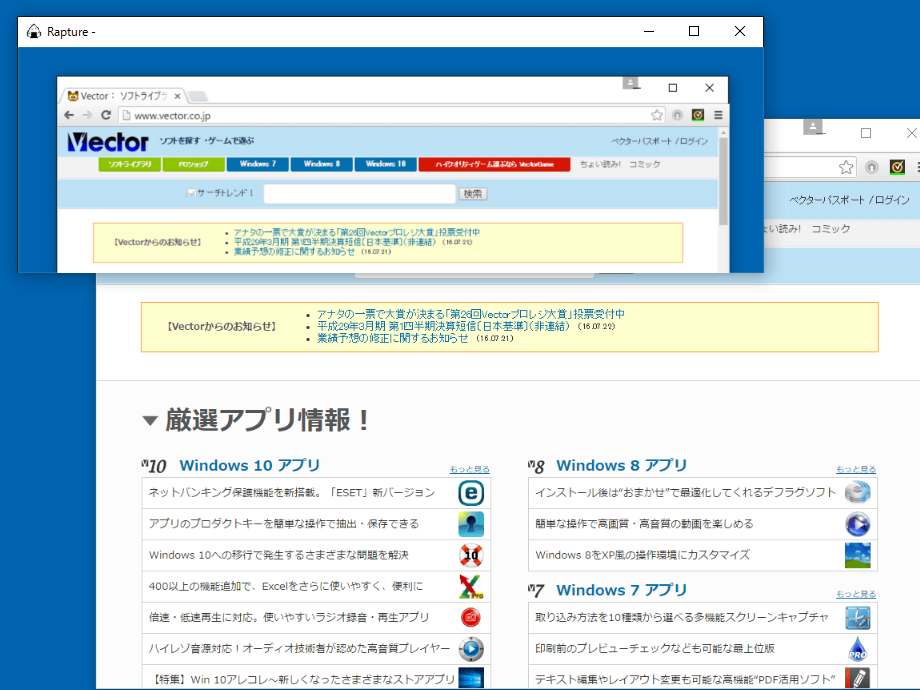Click the screen capture software icon

858,618
